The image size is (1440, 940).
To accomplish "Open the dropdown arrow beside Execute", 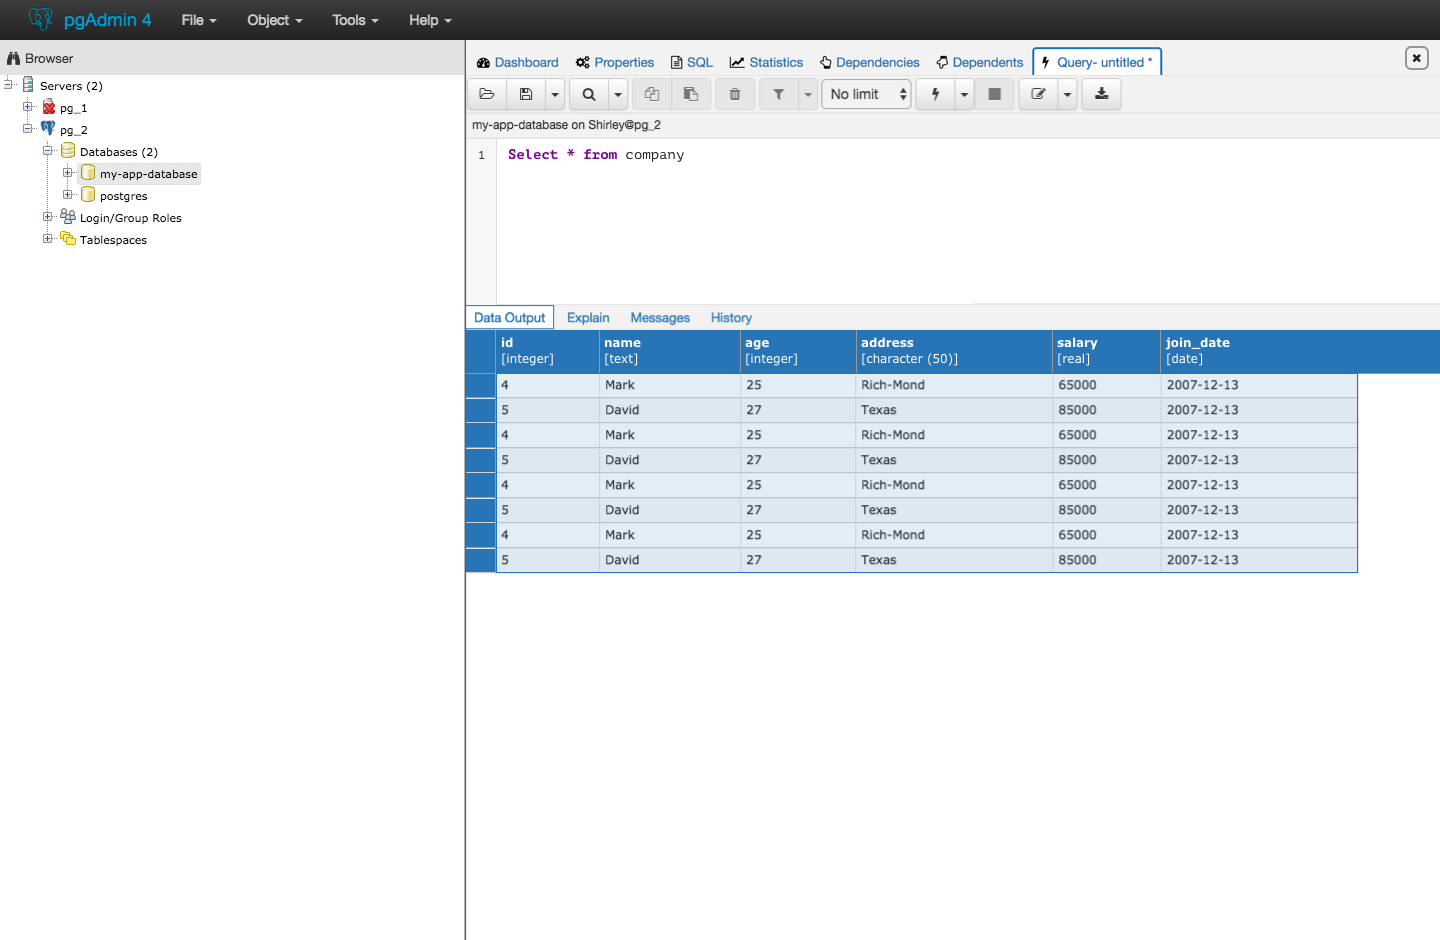I will point(964,94).
